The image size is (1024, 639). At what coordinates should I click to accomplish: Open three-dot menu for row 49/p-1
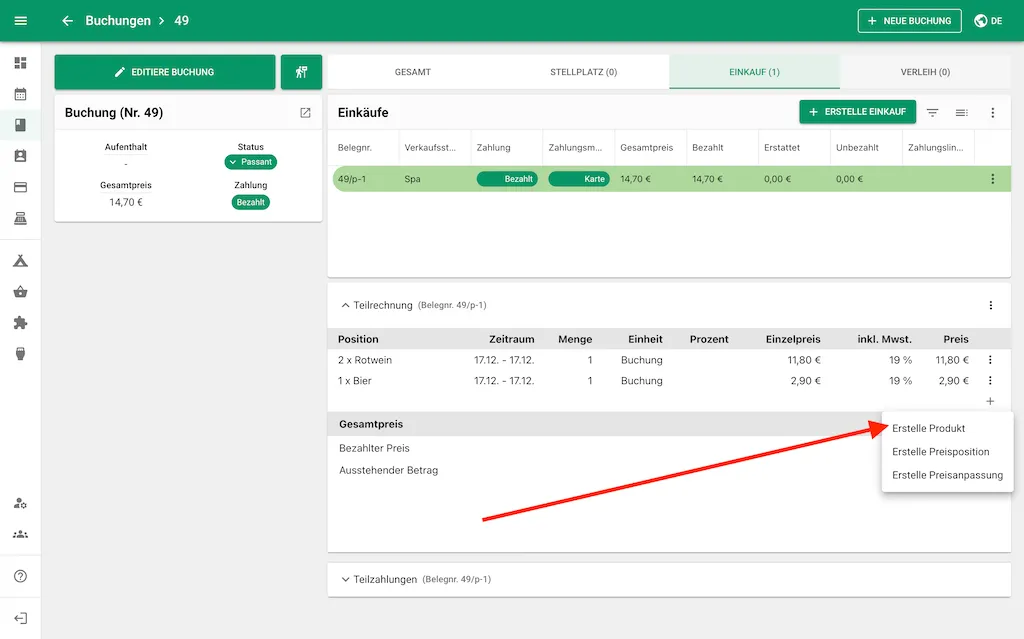click(x=993, y=178)
